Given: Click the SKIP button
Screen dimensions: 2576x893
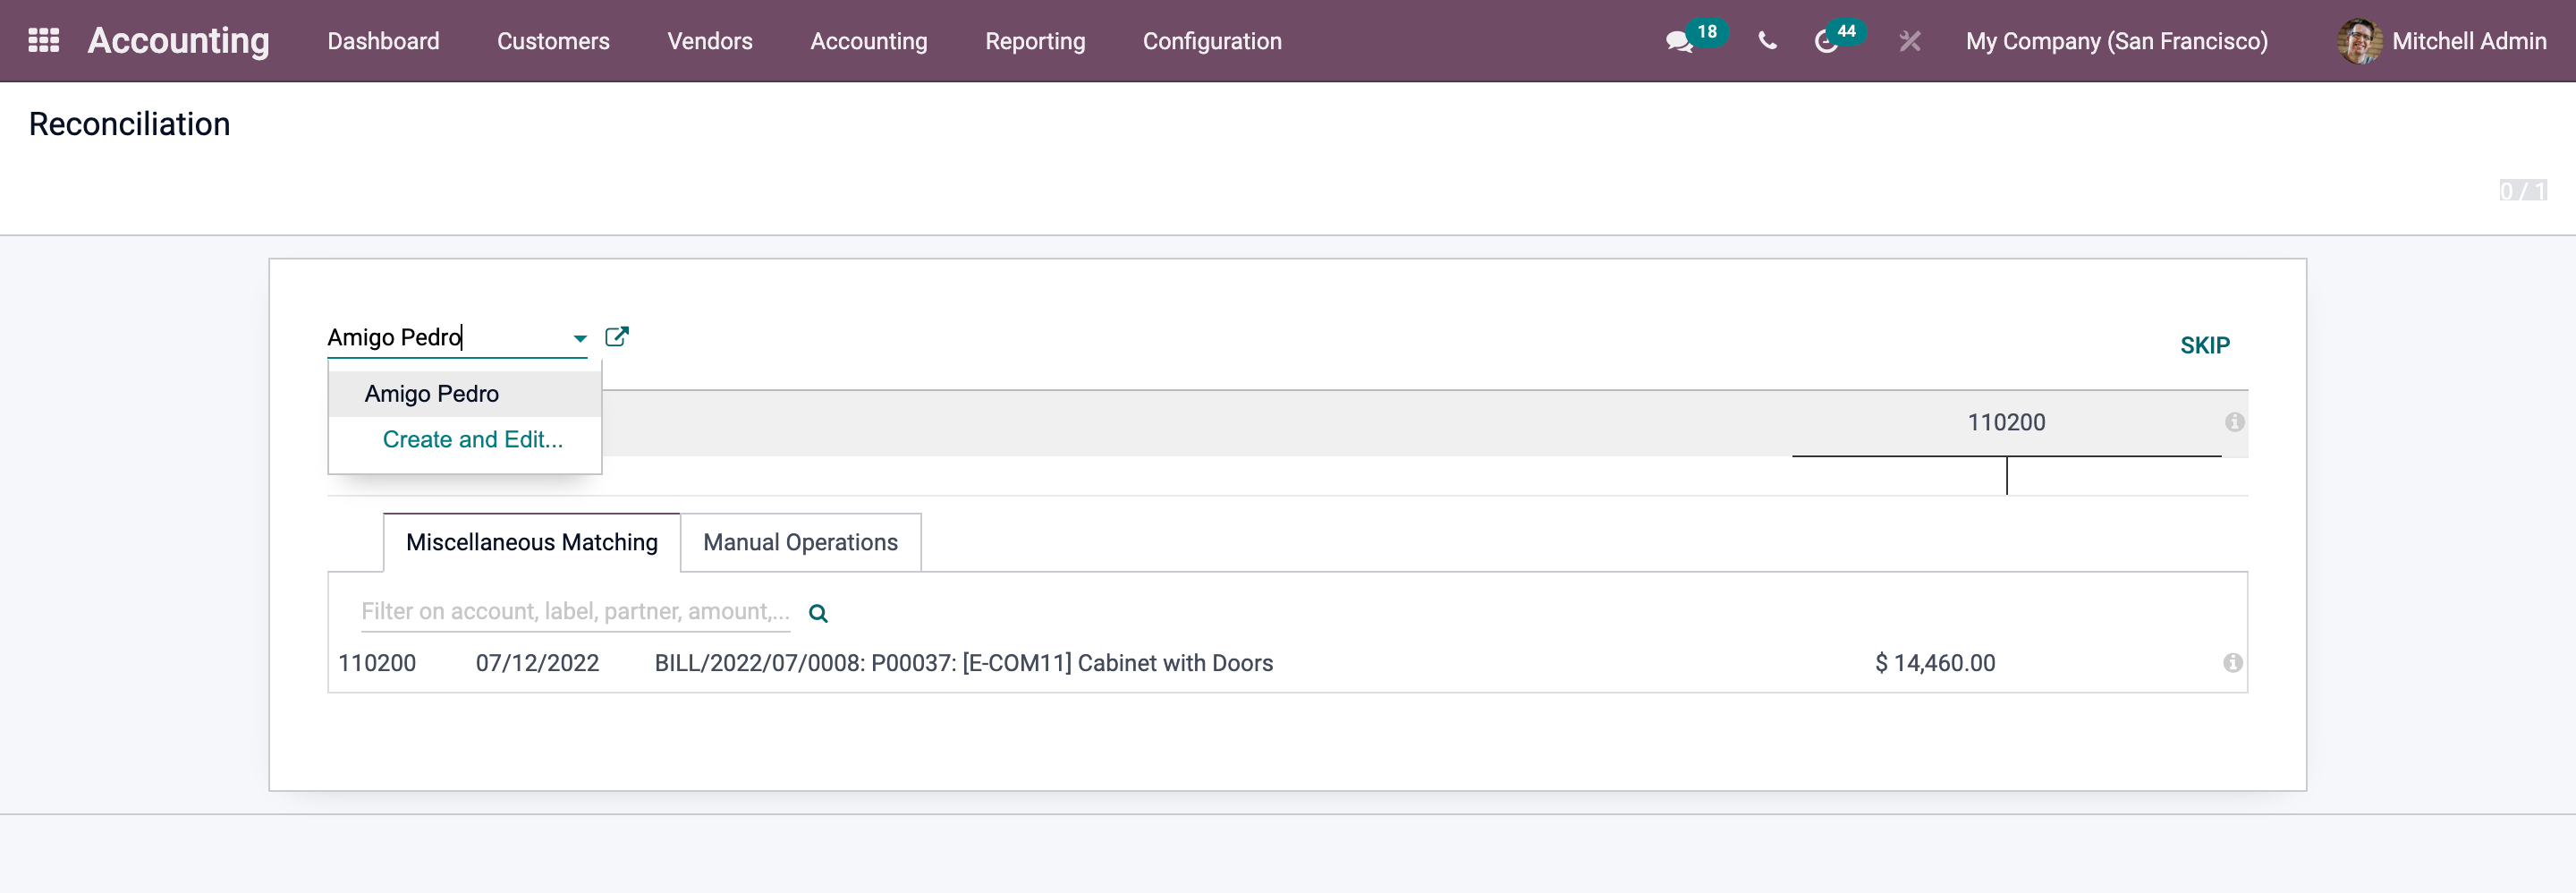Looking at the screenshot, I should pos(2204,346).
